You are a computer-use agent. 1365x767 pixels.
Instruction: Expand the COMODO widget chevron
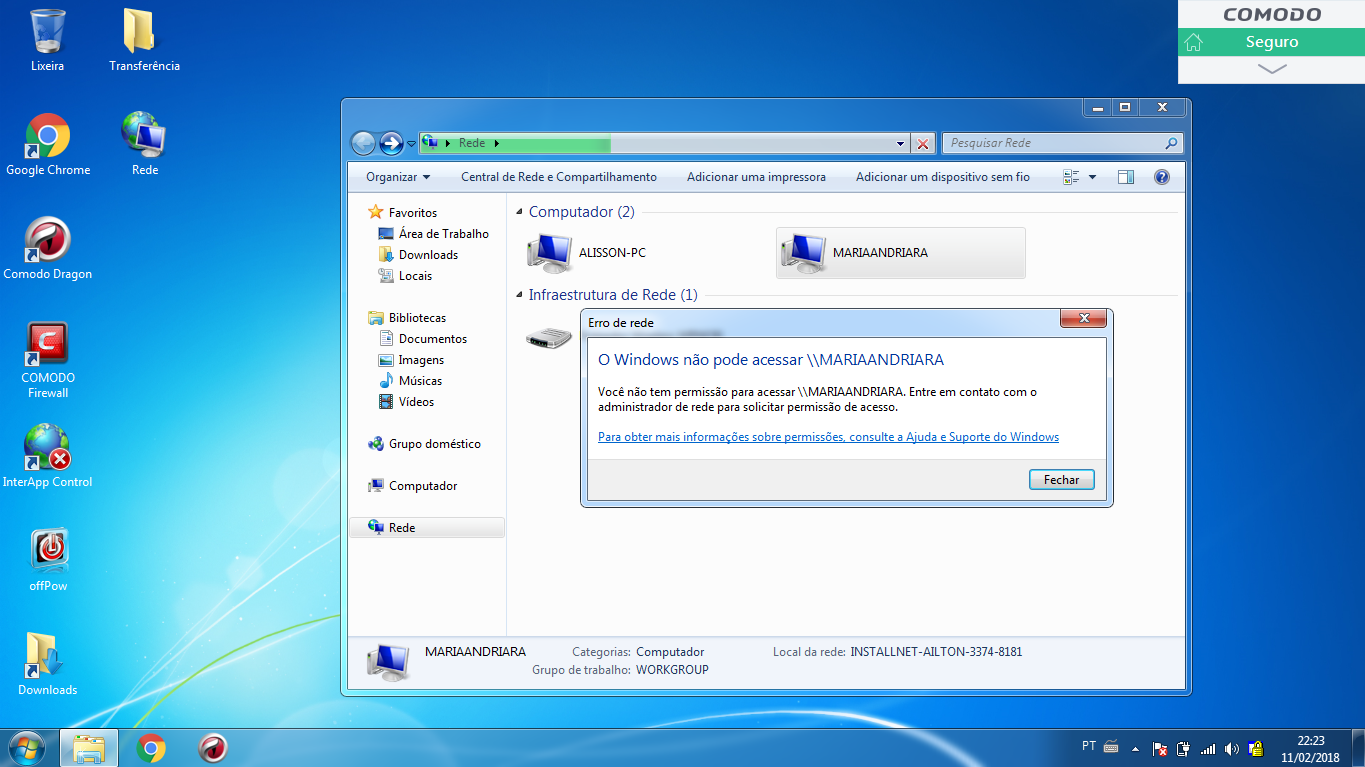[x=1272, y=69]
